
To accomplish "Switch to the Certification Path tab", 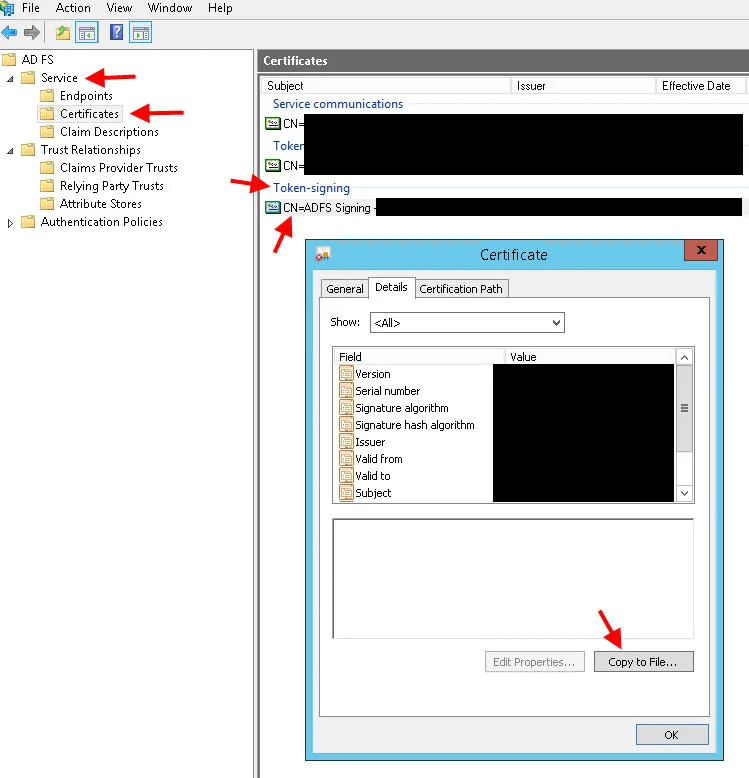I will pos(461,289).
